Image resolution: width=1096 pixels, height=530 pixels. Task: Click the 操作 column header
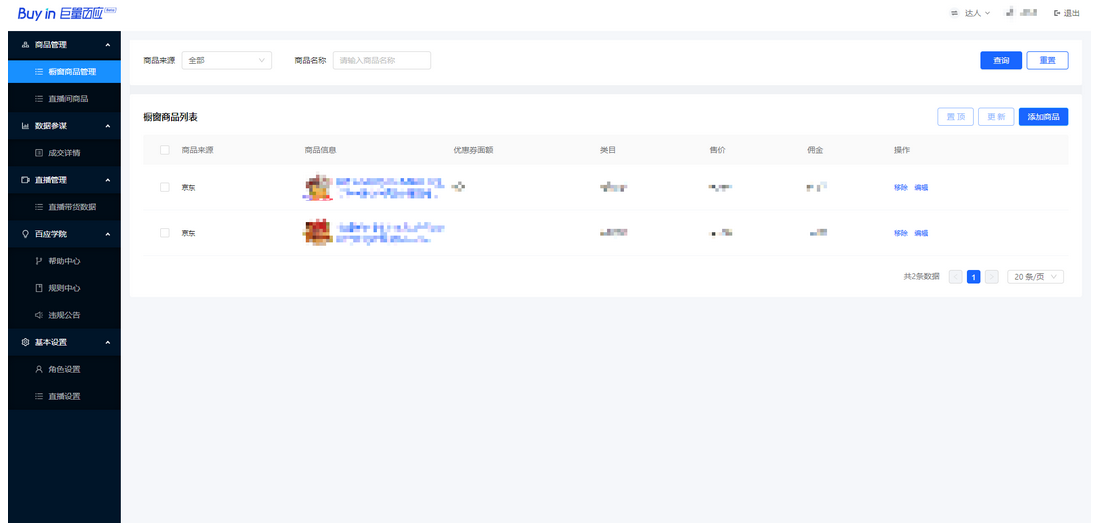[x=902, y=150]
